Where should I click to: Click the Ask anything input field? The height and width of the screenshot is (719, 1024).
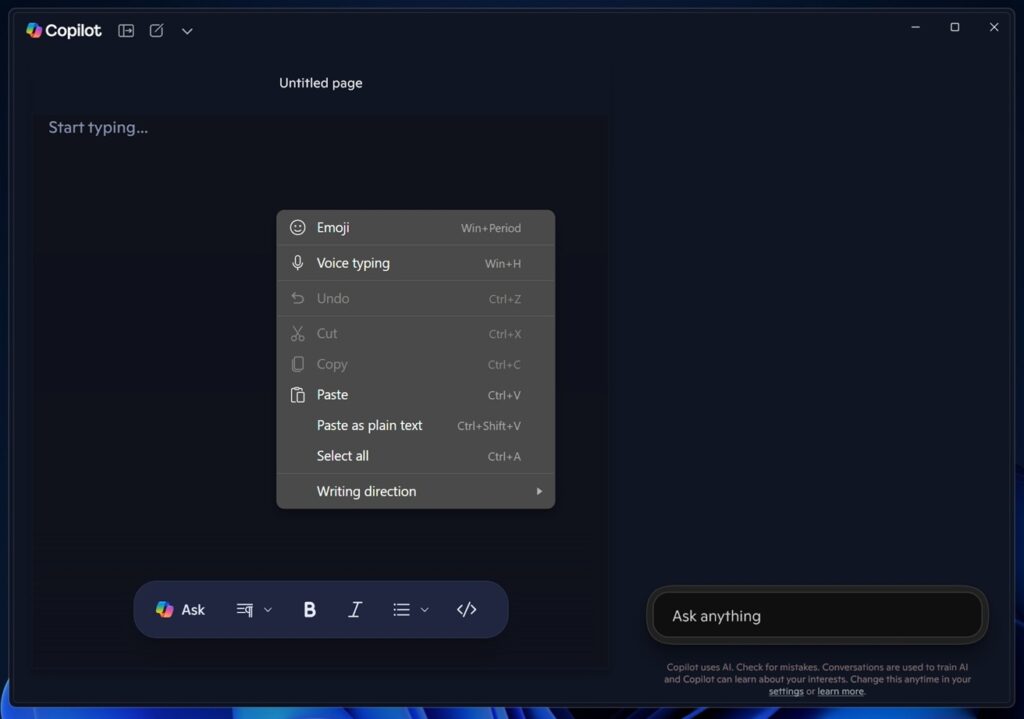coord(817,615)
